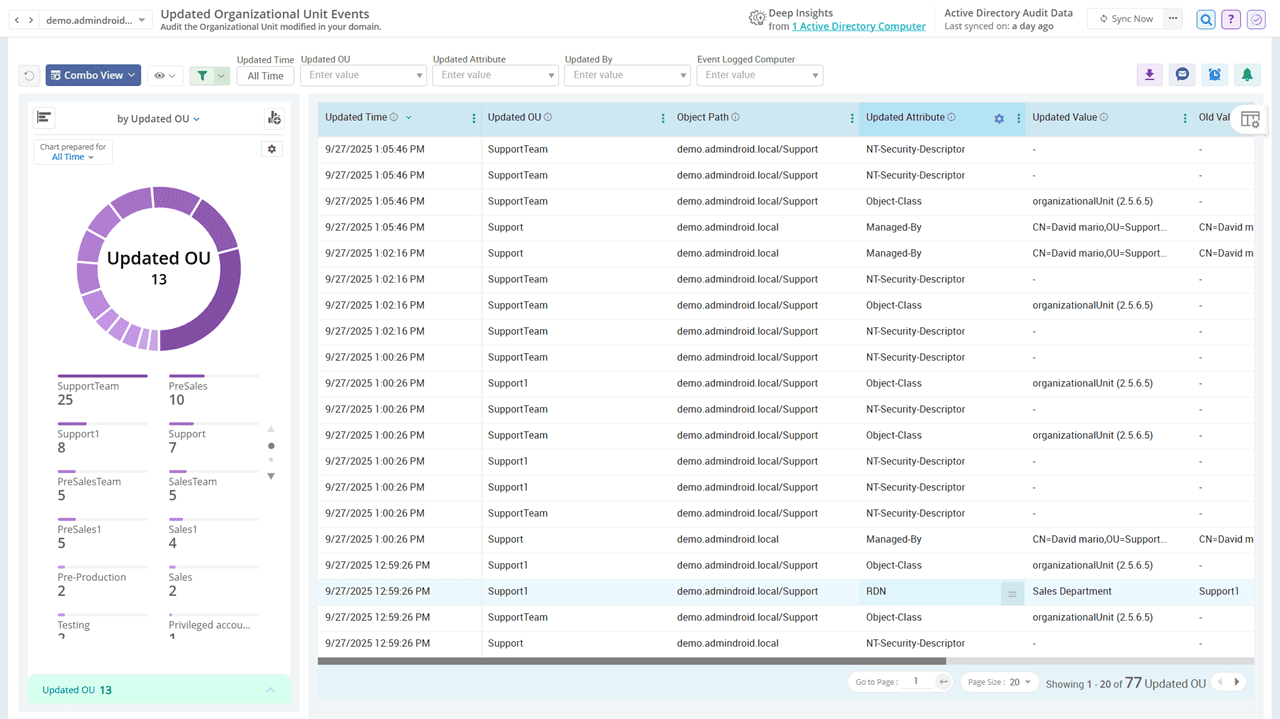Open Updated Time column options menu
The image size is (1280, 719).
coord(474,118)
